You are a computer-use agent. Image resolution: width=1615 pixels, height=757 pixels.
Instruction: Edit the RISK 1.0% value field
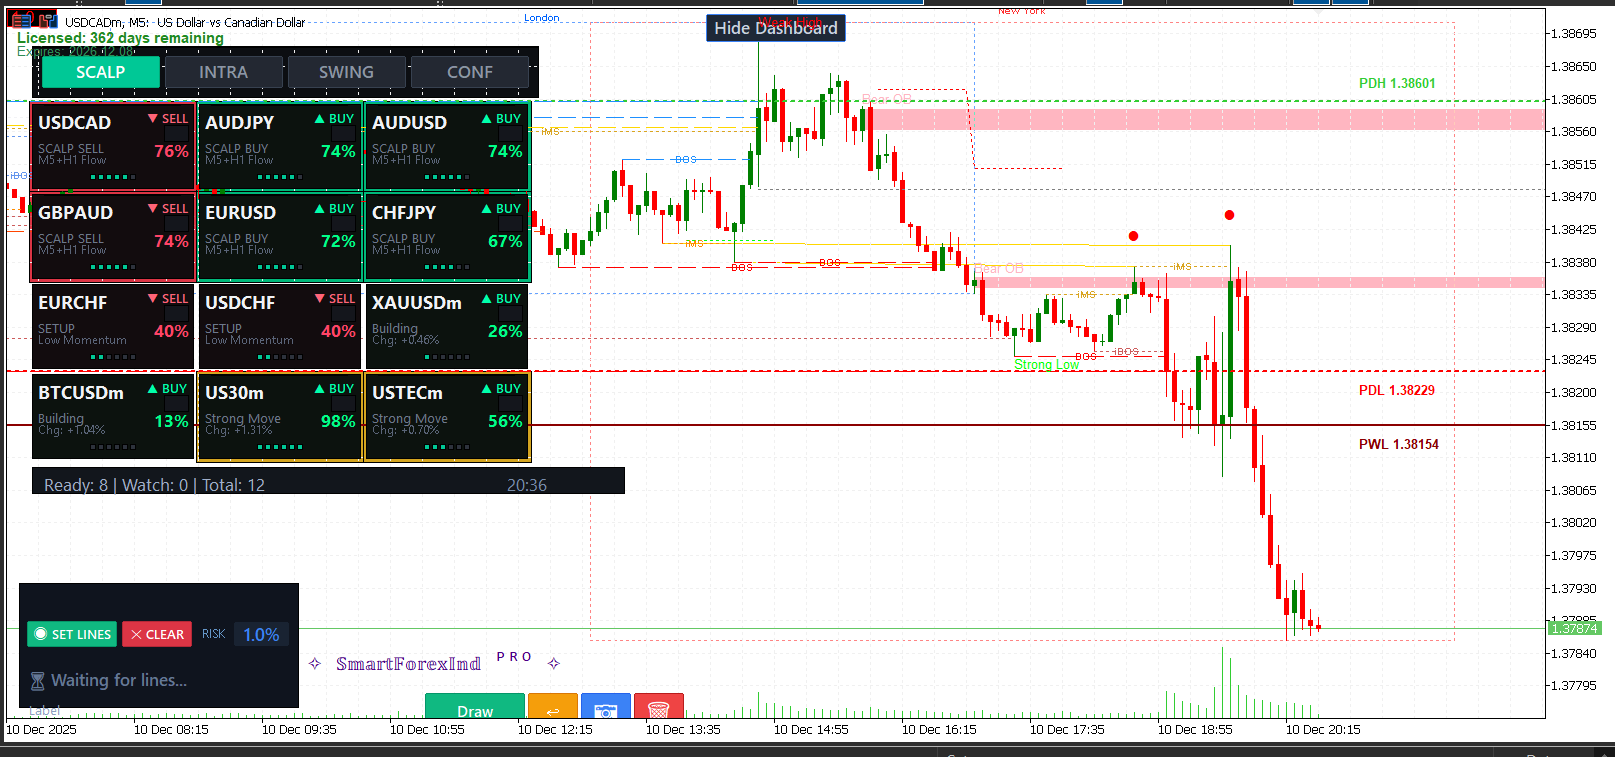coord(261,634)
